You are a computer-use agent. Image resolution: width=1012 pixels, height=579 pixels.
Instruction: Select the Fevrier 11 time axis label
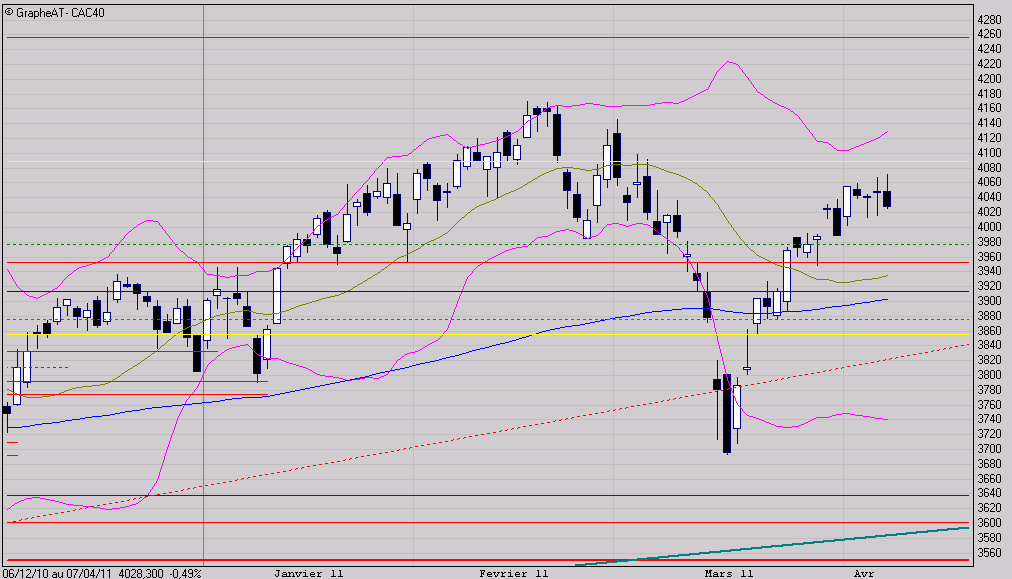[x=514, y=573]
